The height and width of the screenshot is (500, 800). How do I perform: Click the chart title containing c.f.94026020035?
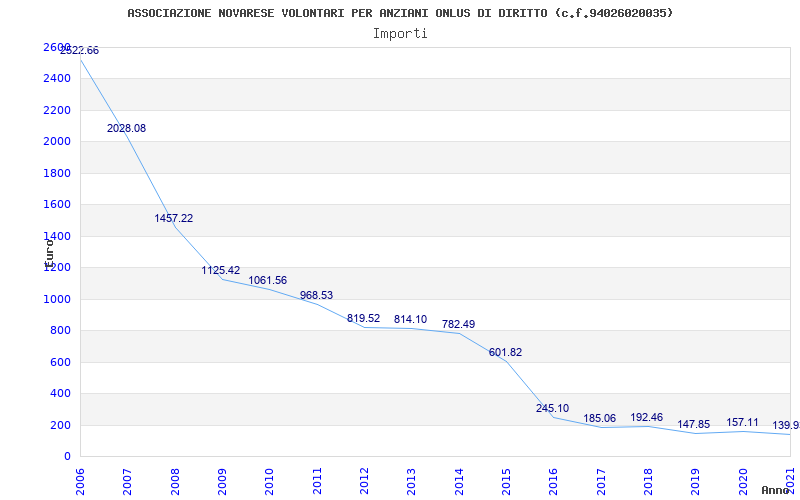point(400,13)
